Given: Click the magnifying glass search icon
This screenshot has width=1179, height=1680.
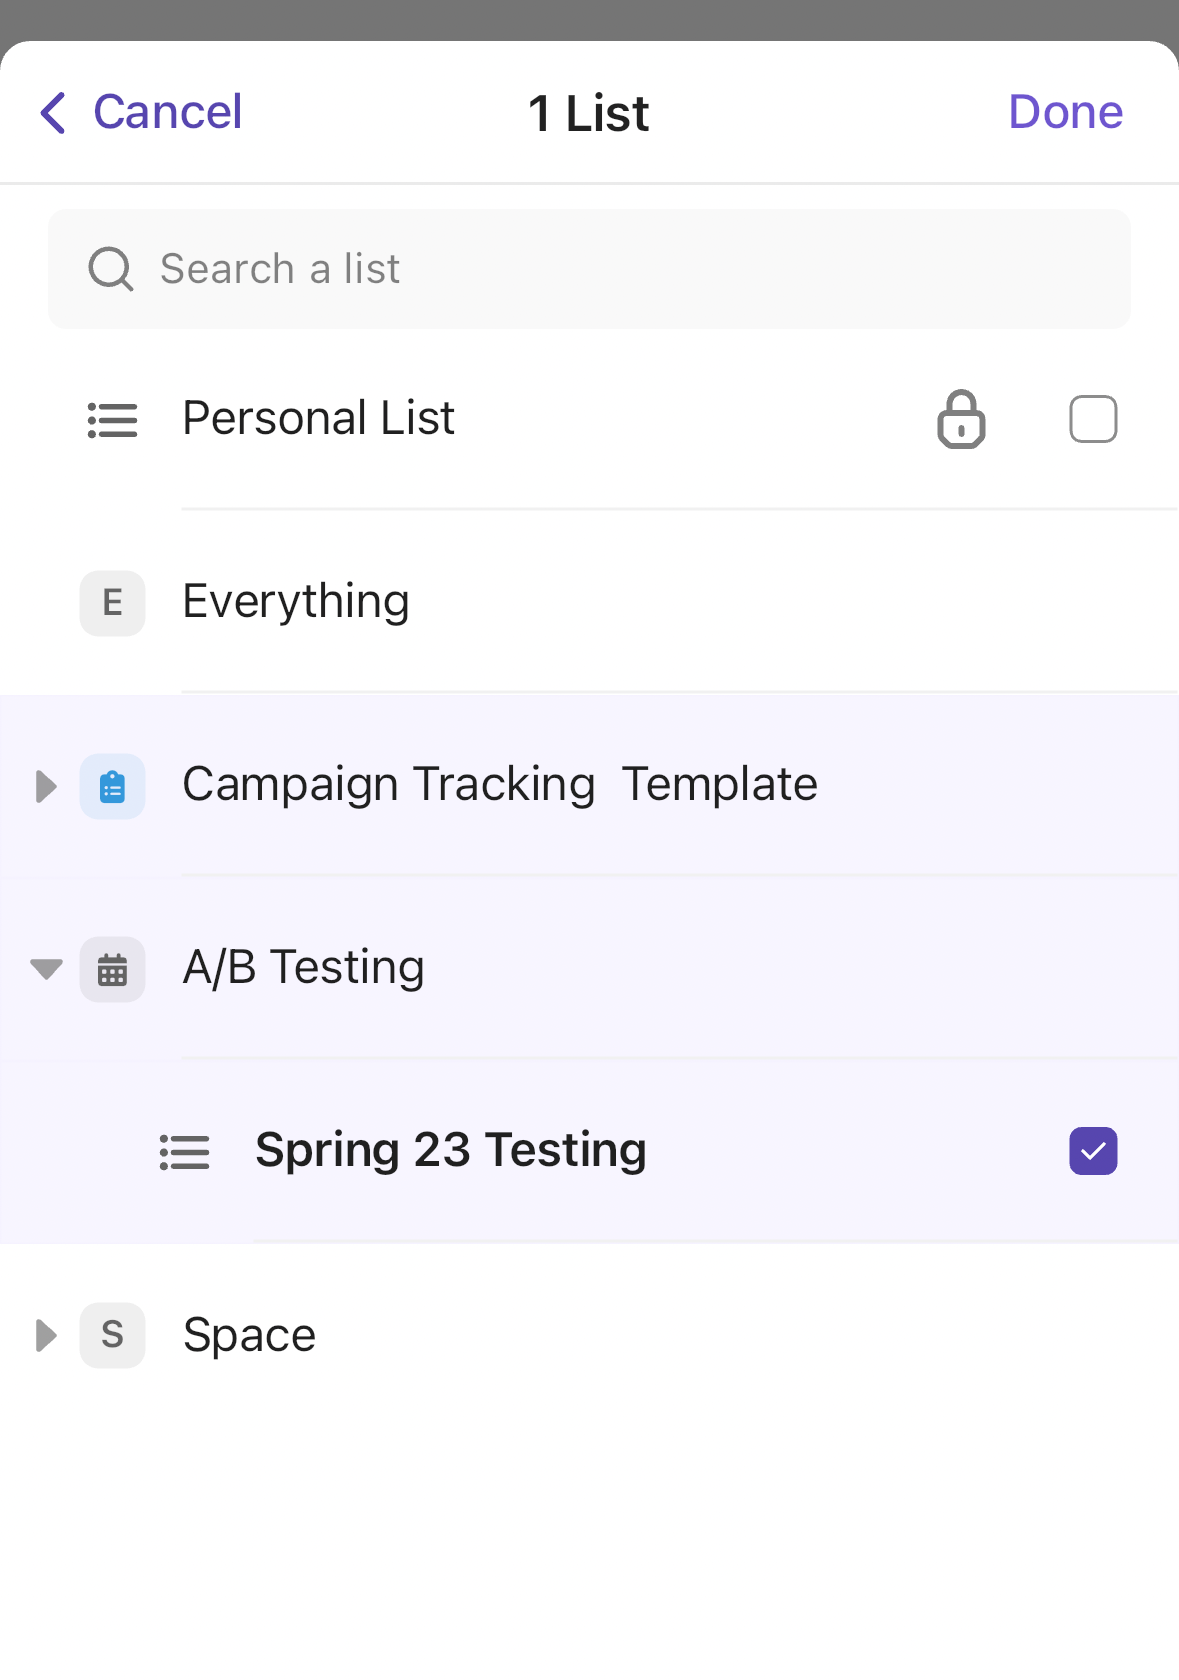Looking at the screenshot, I should point(110,269).
